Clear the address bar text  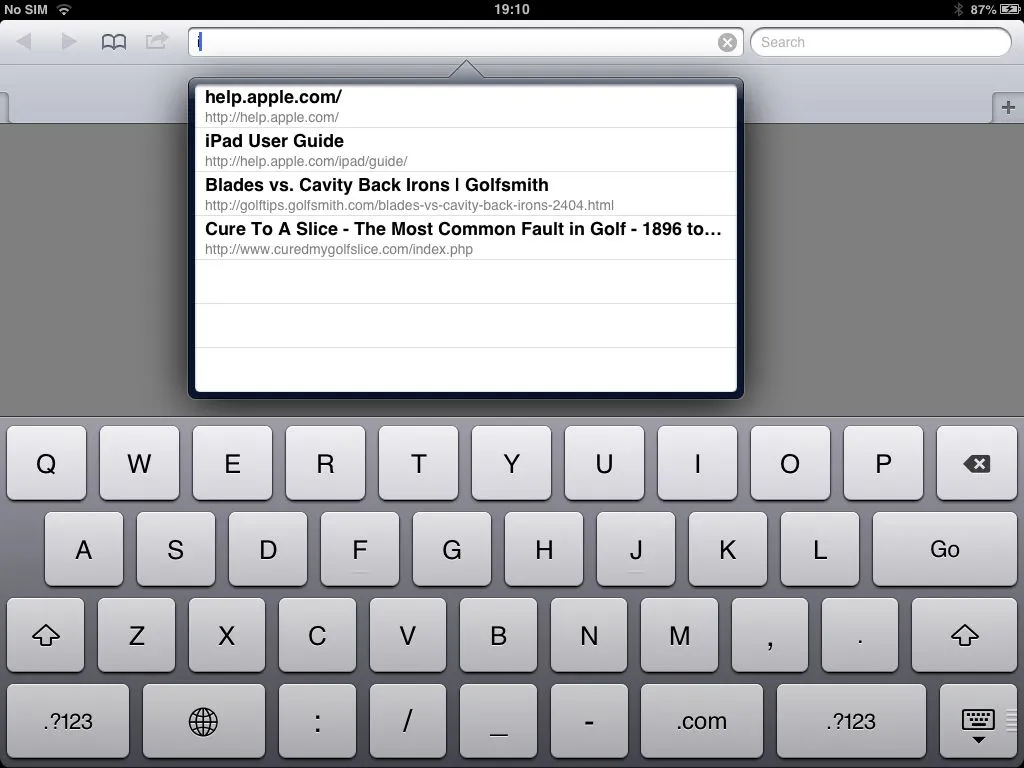point(727,42)
